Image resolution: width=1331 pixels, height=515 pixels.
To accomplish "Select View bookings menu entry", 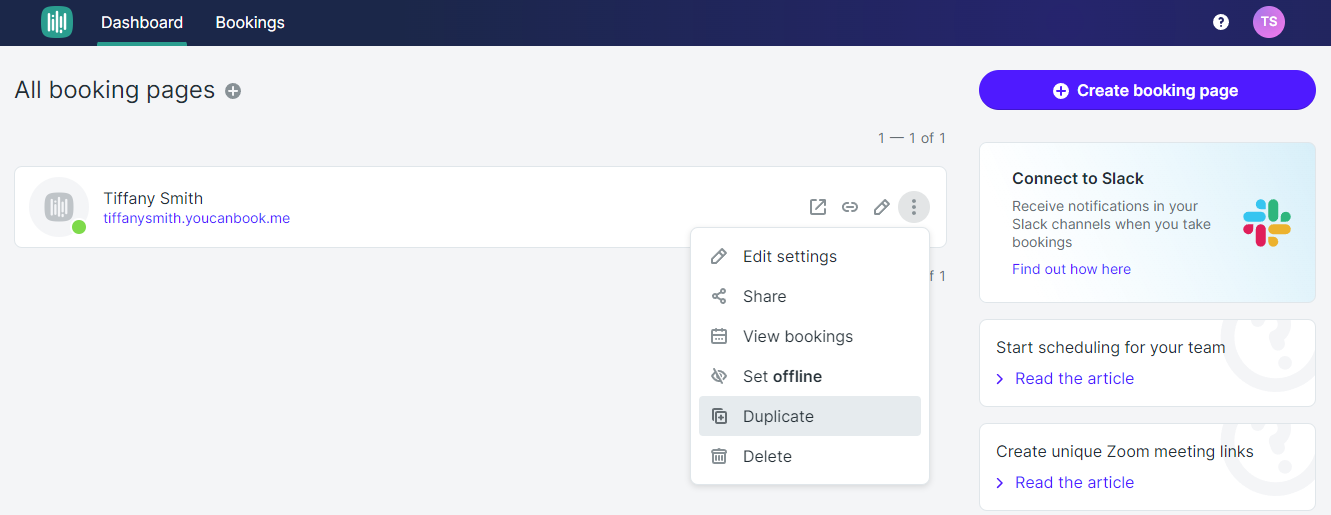I will pos(810,336).
